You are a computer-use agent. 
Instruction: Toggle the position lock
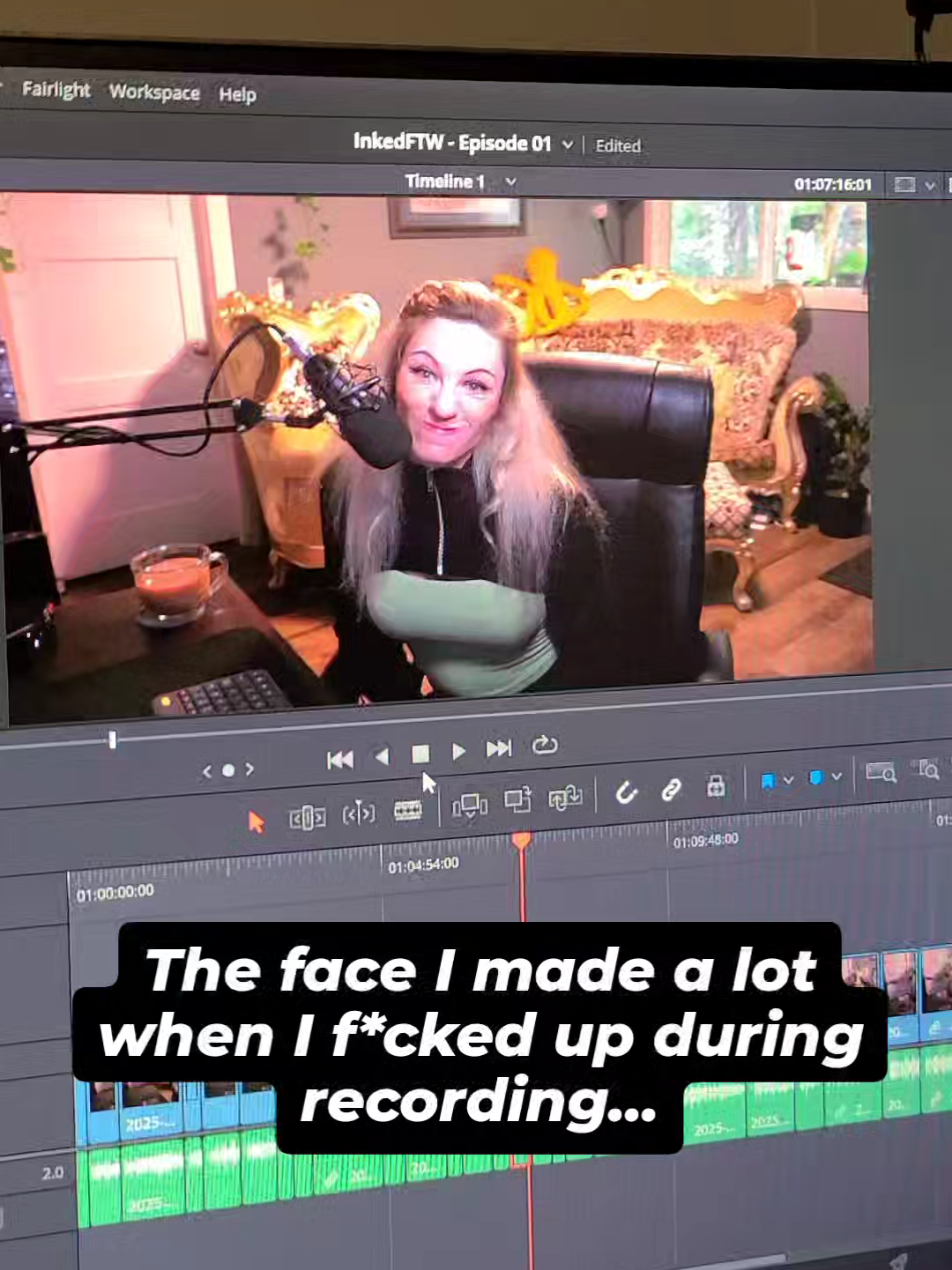(716, 786)
